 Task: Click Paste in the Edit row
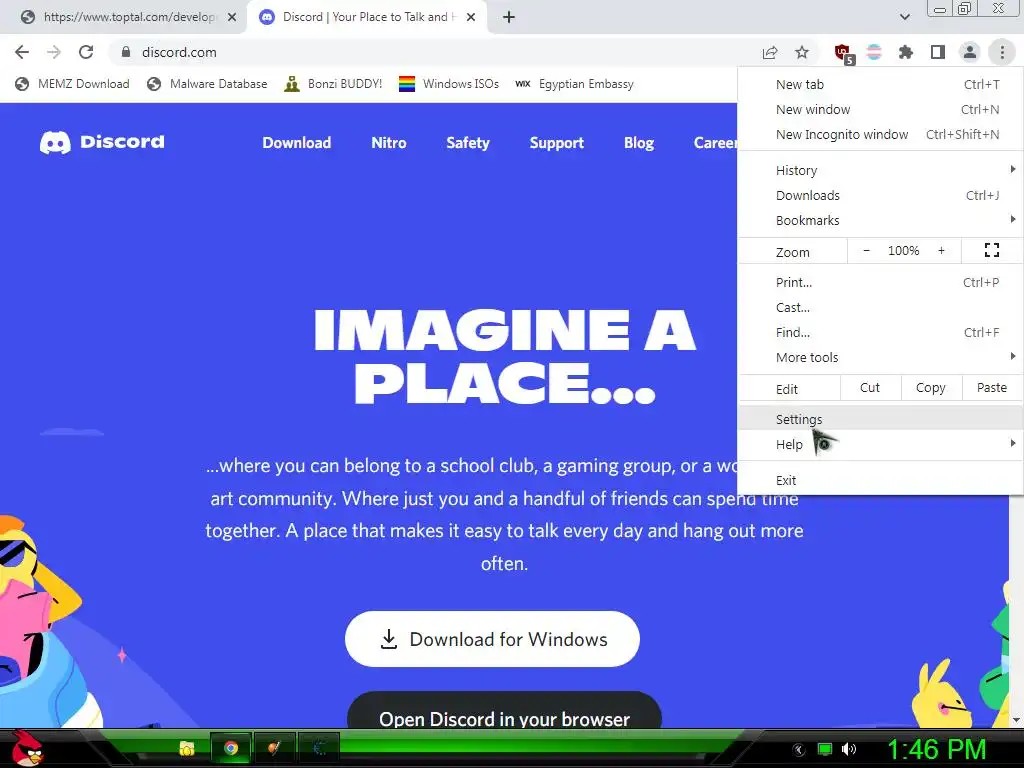pyautogui.click(x=992, y=388)
